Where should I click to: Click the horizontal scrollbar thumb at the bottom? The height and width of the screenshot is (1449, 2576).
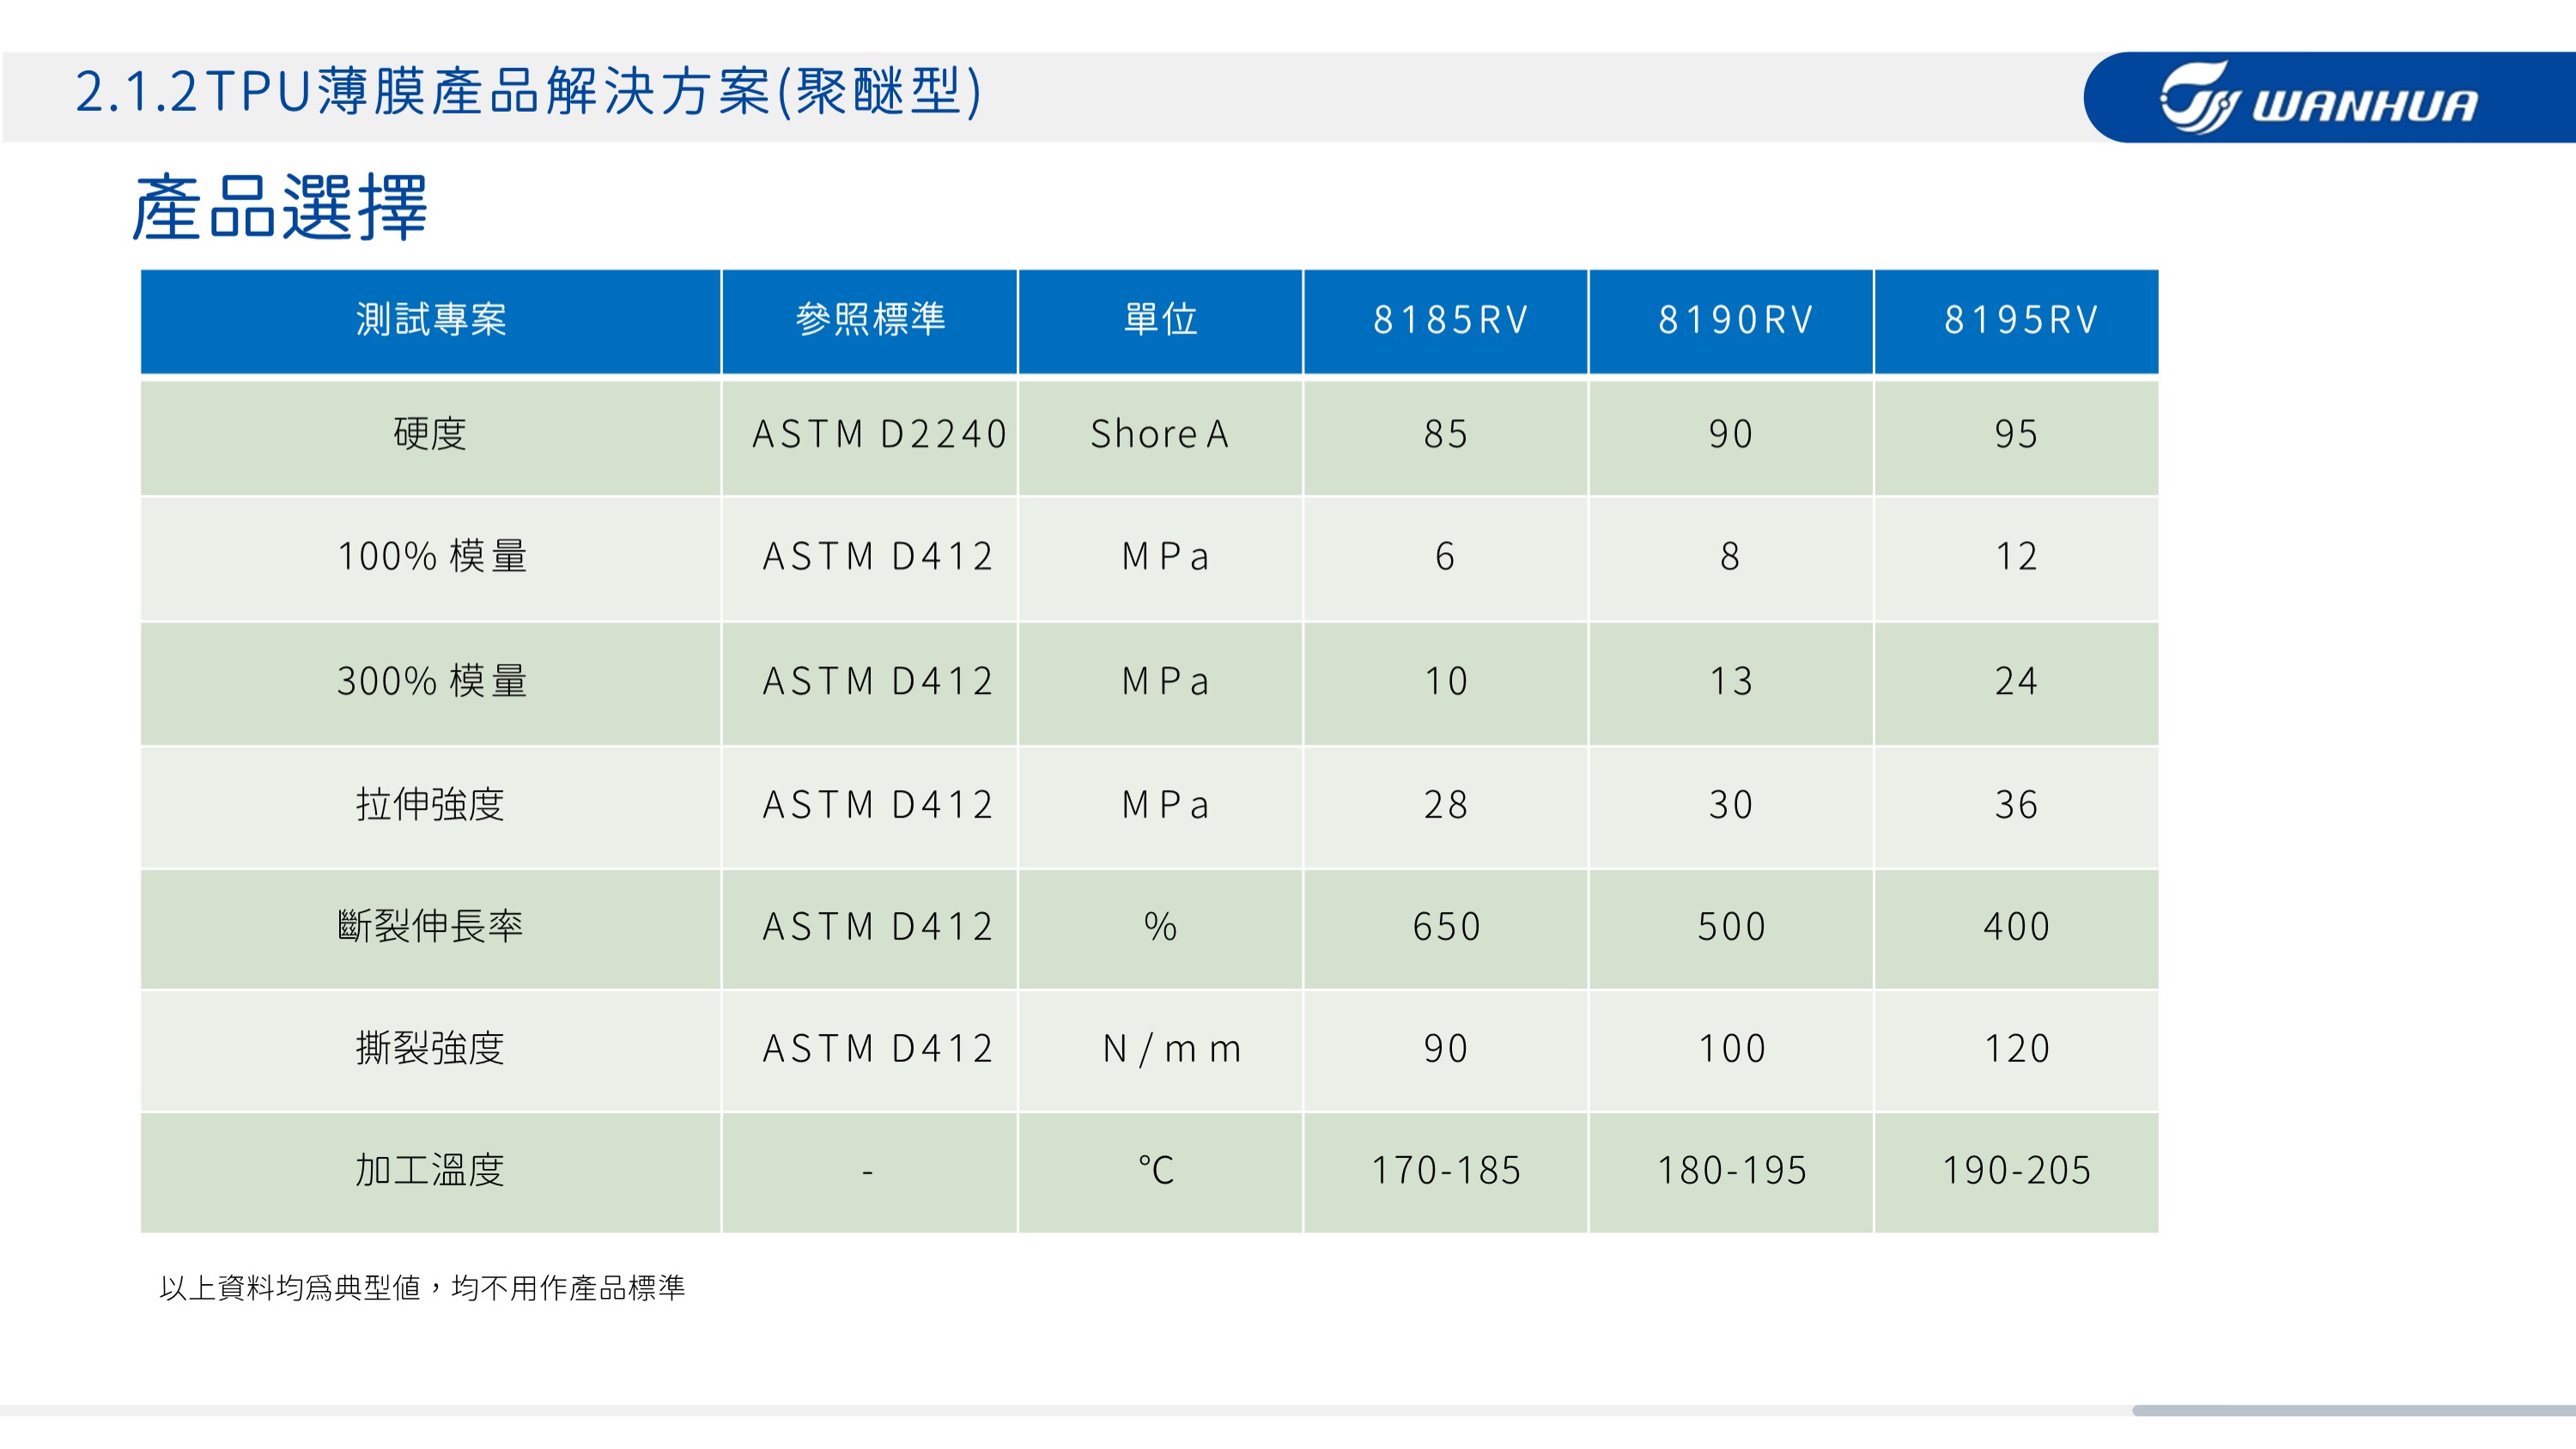point(2353,1410)
